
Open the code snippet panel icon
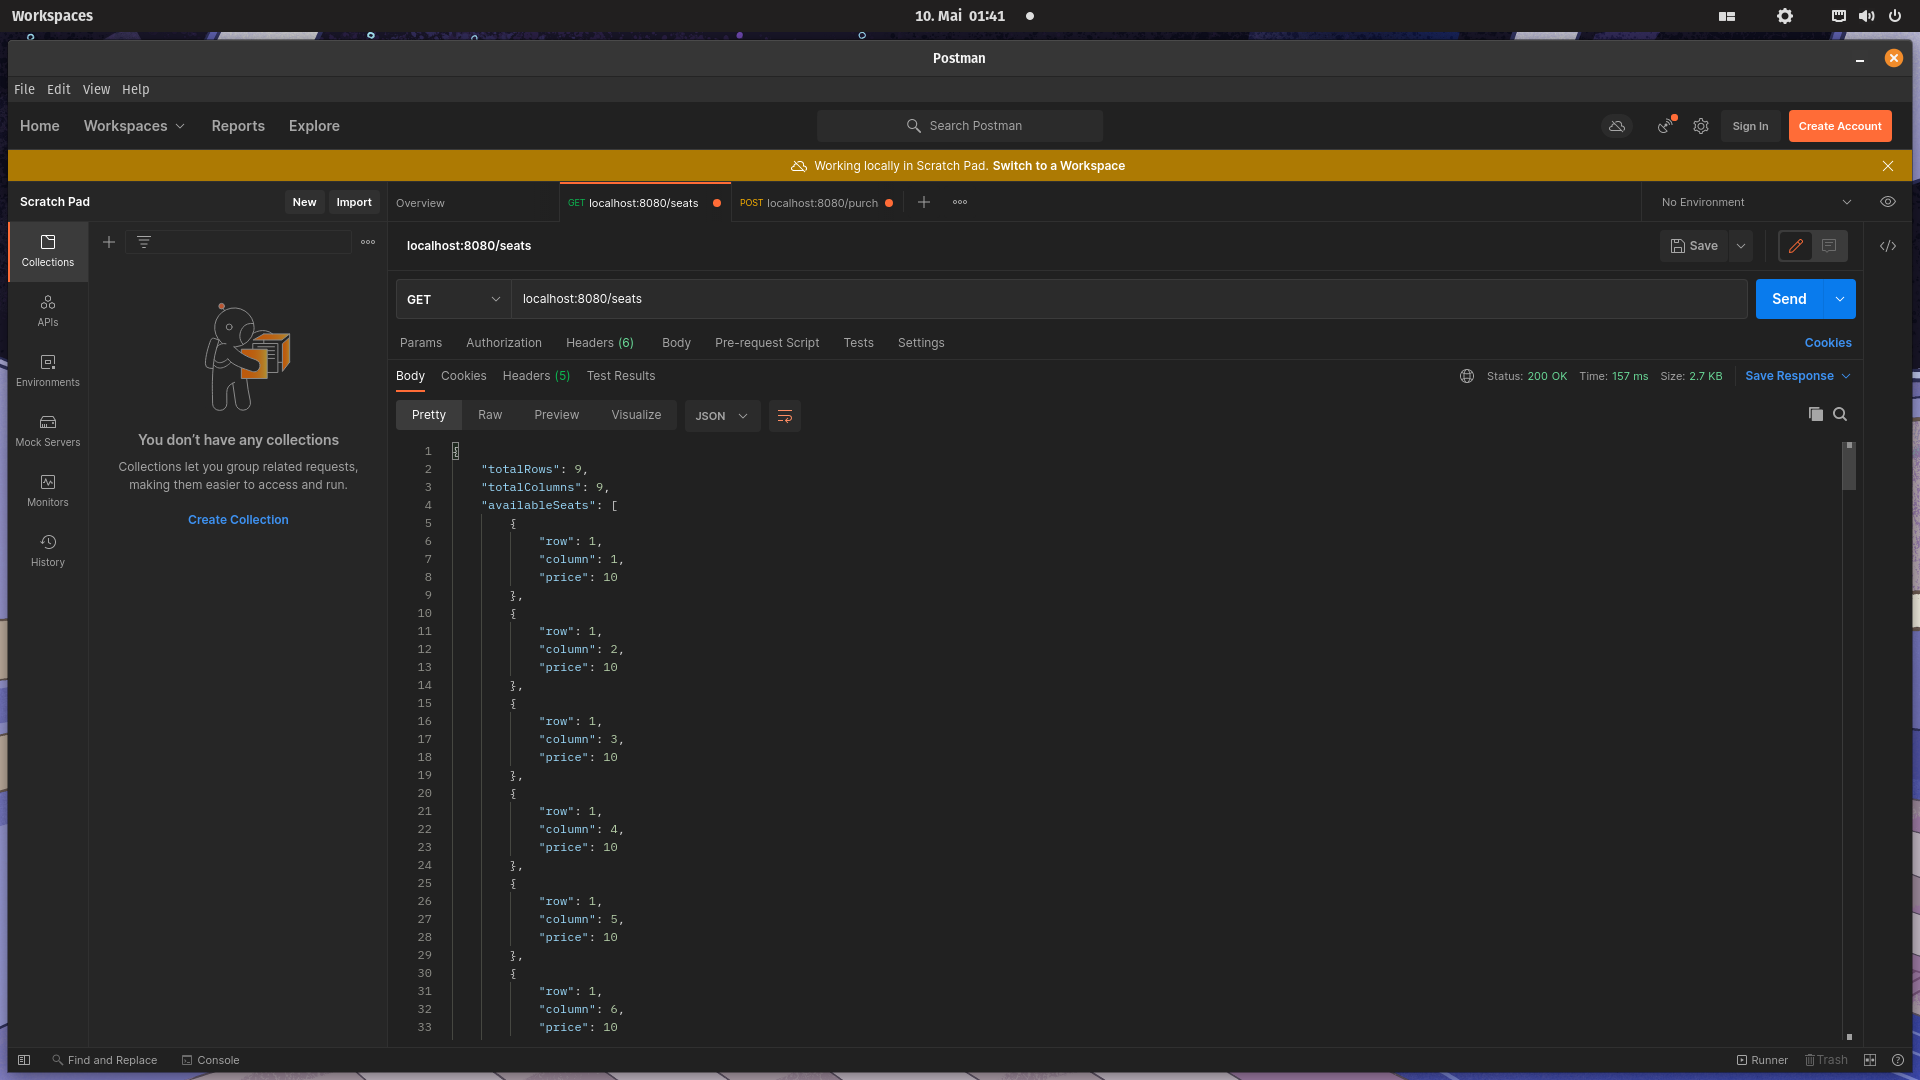[x=1888, y=246]
